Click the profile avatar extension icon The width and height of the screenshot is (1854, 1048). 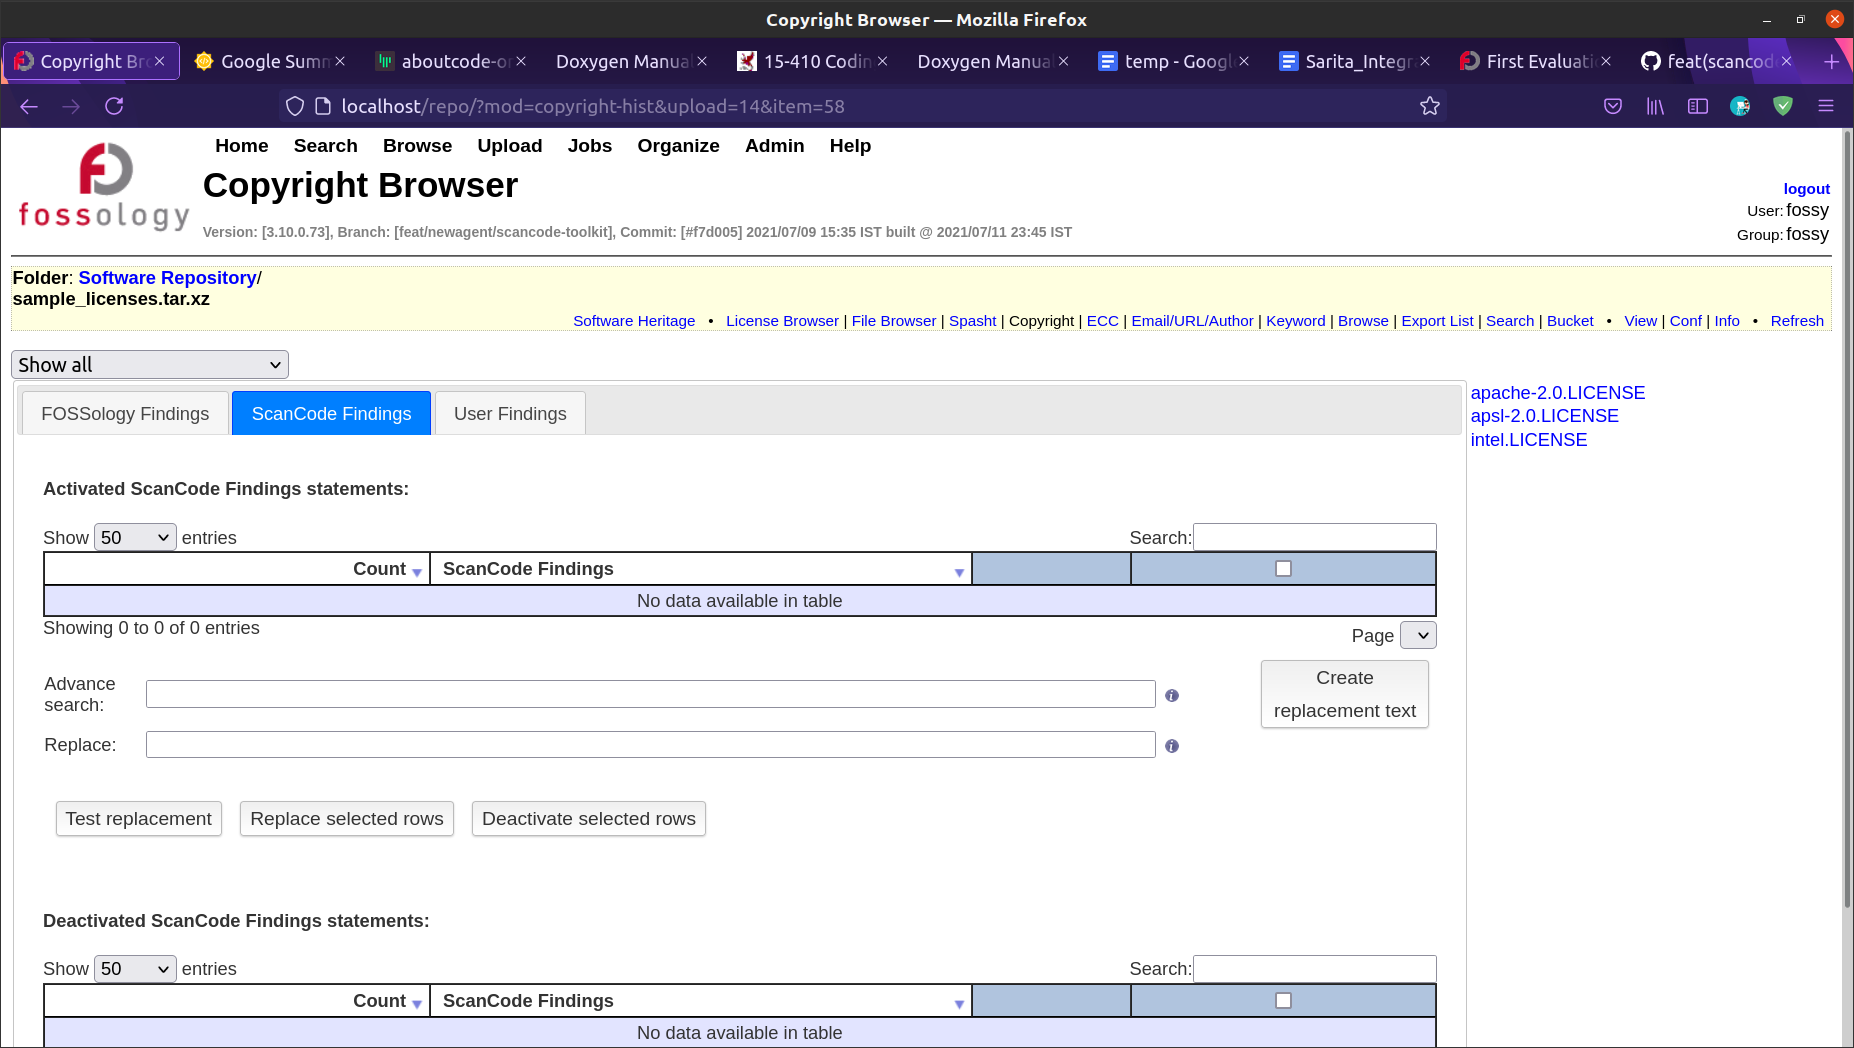point(1740,106)
